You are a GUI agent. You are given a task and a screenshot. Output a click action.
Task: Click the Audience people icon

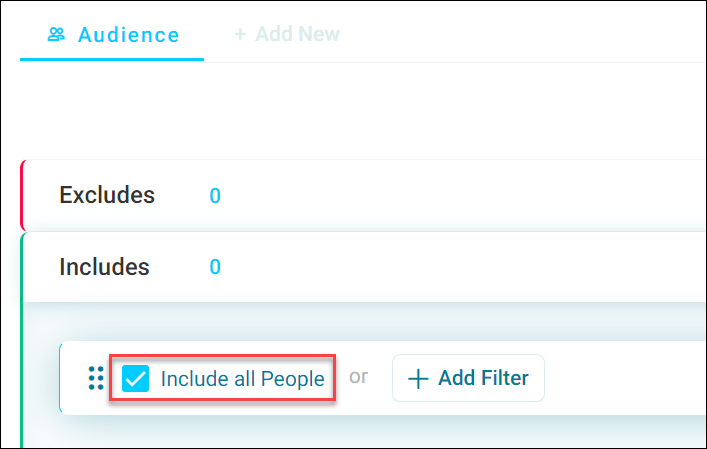coord(56,34)
